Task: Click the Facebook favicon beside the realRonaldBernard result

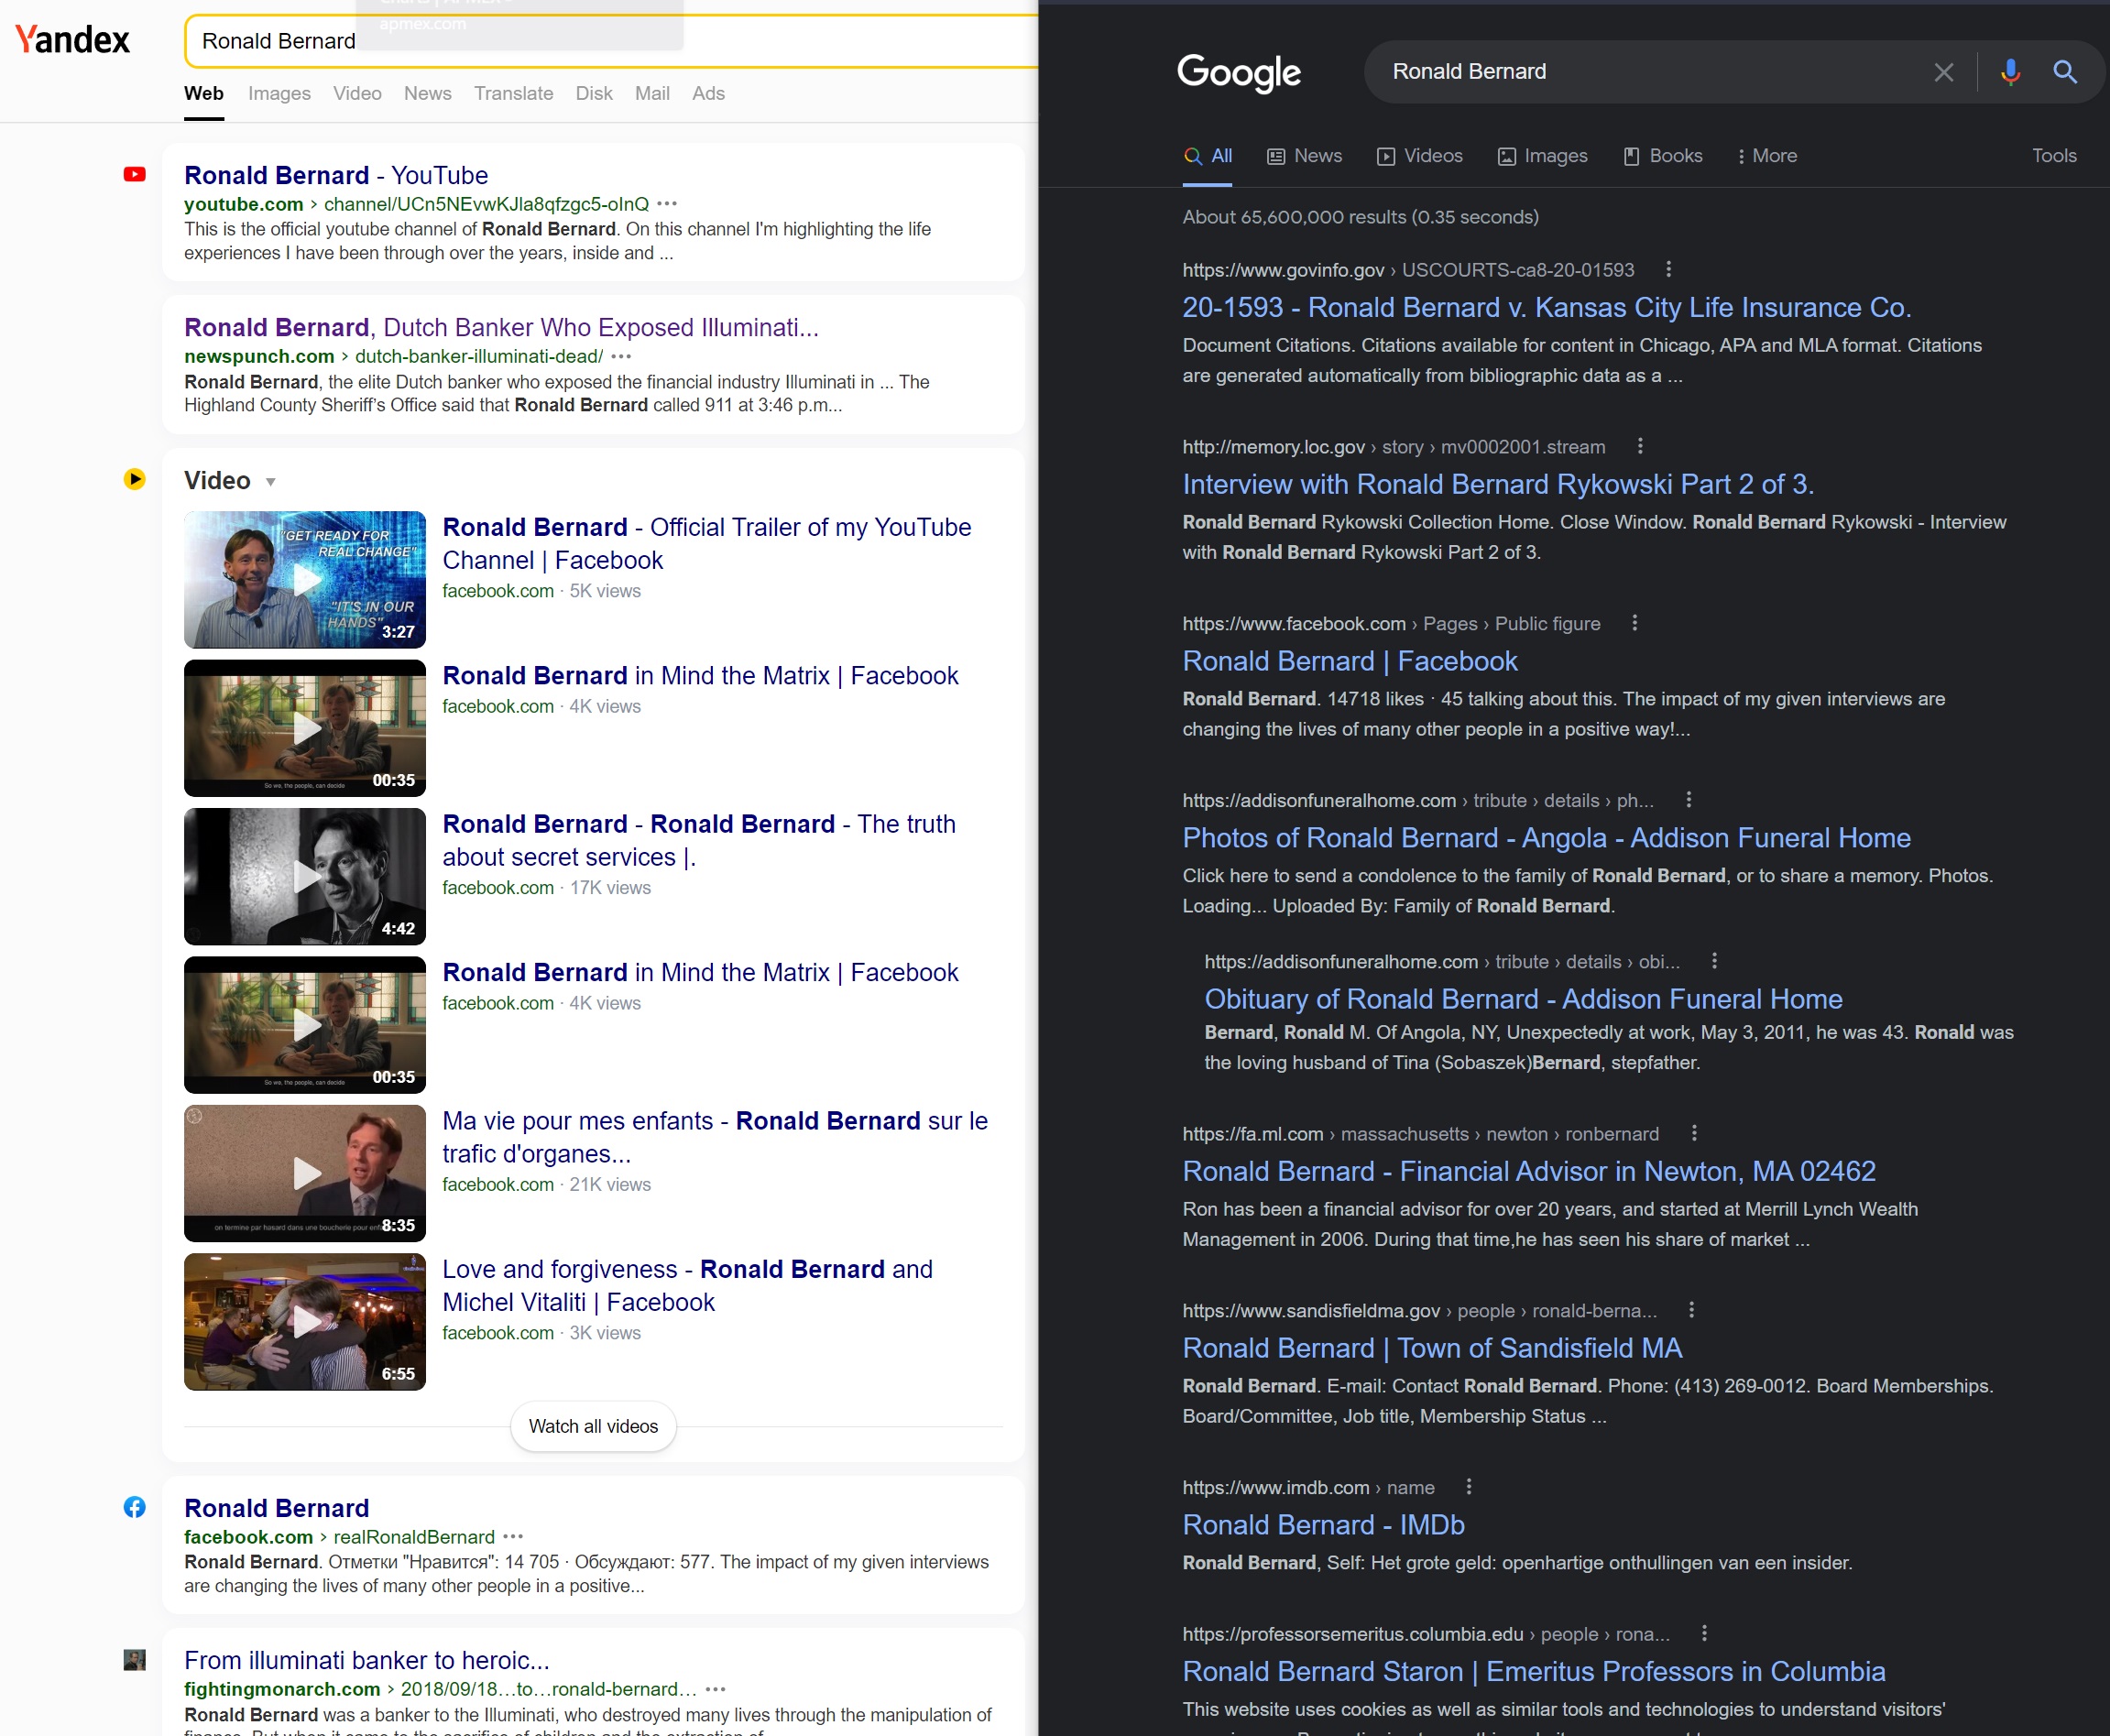Action: (134, 1507)
